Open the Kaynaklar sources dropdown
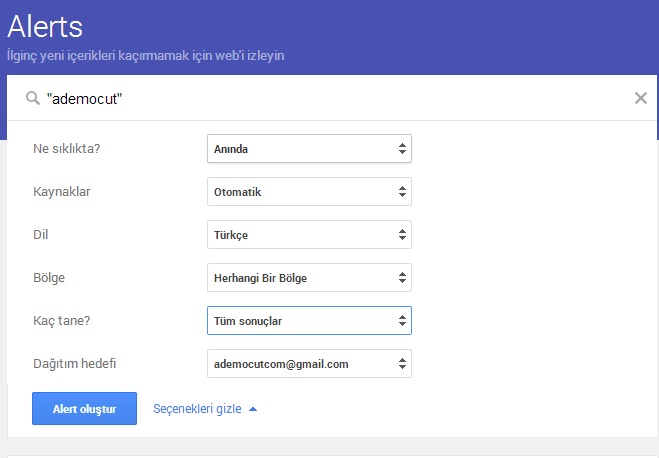 [309, 192]
